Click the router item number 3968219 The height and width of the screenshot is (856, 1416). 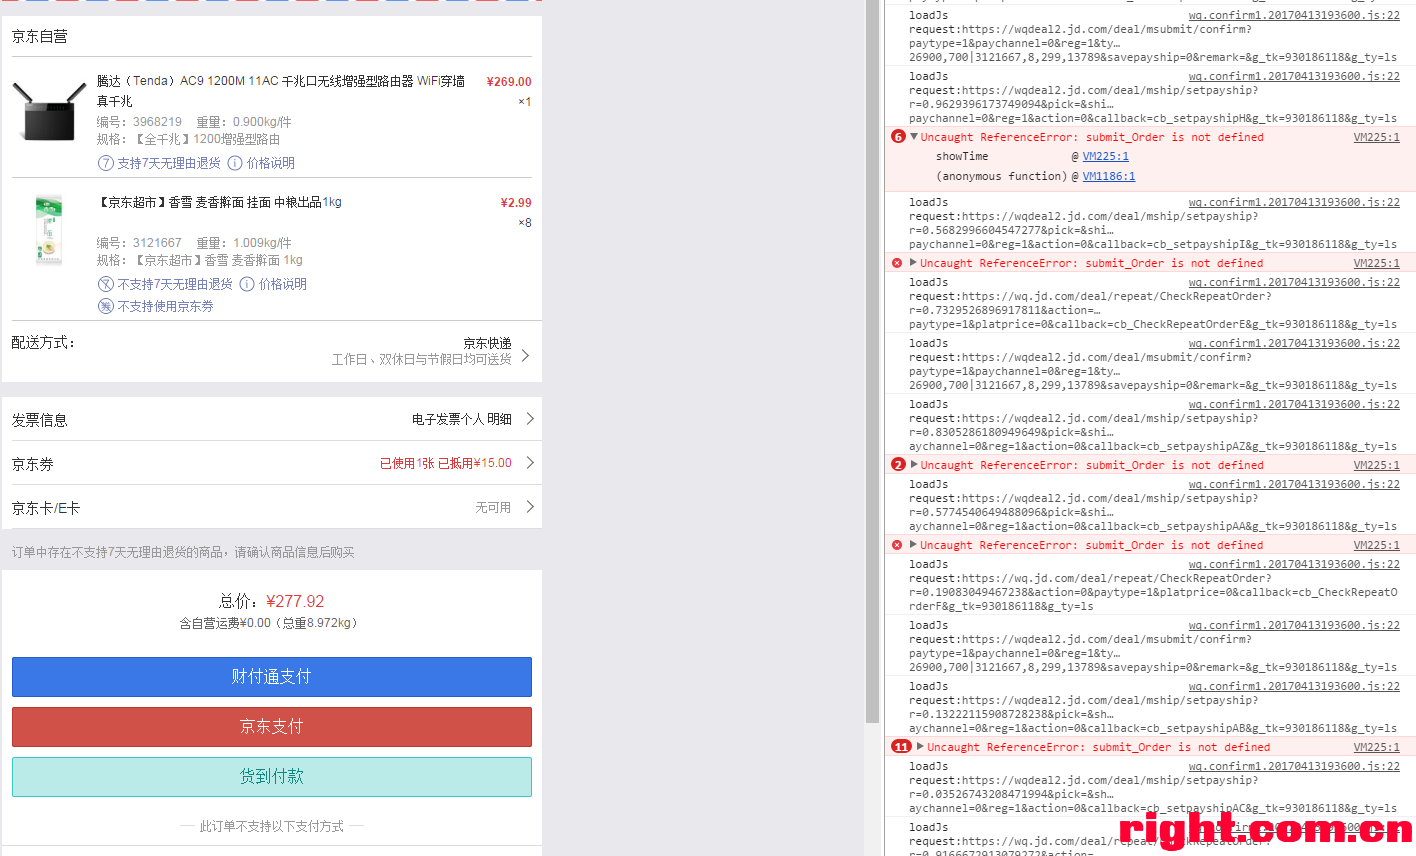(157, 122)
